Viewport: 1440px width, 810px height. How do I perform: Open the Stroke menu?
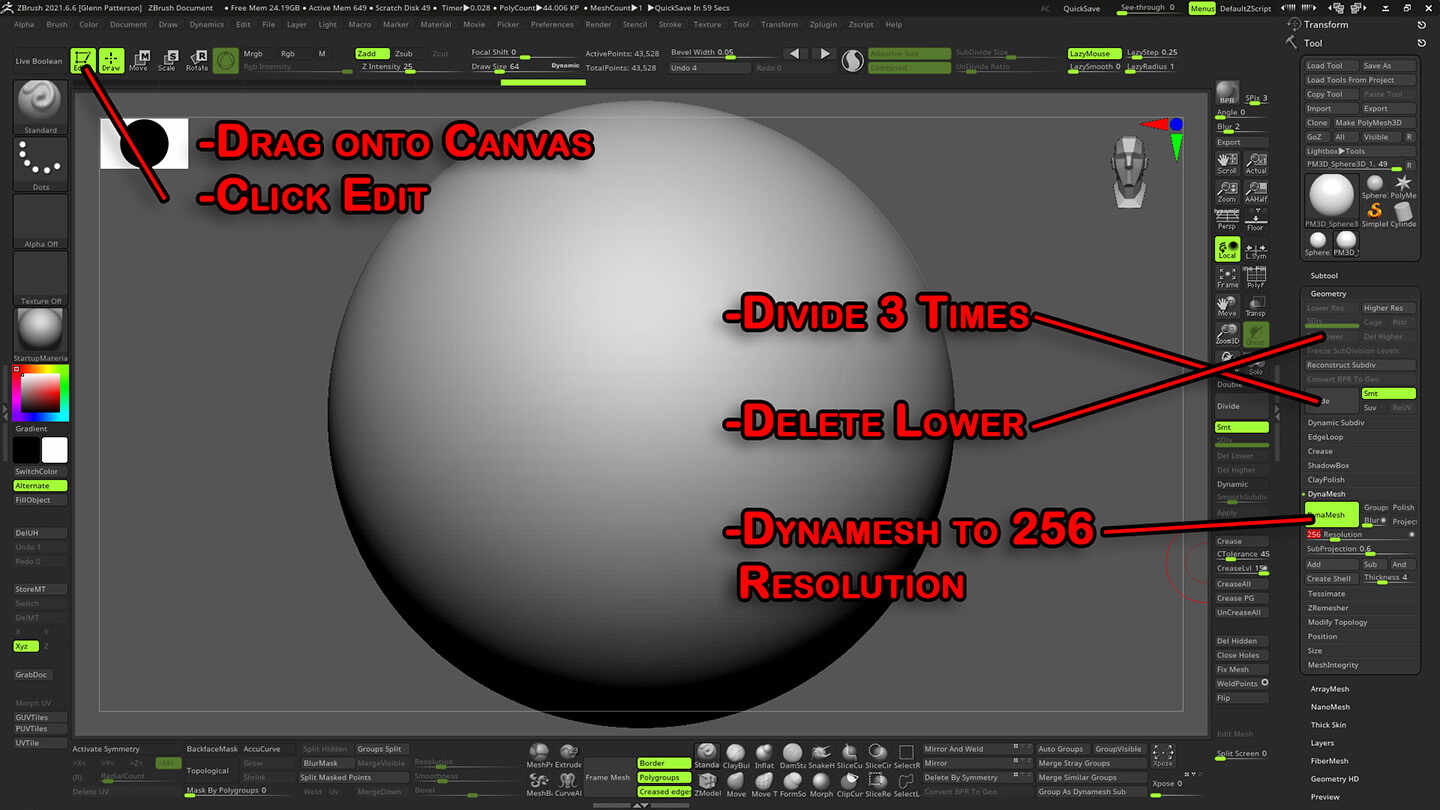pyautogui.click(x=670, y=24)
